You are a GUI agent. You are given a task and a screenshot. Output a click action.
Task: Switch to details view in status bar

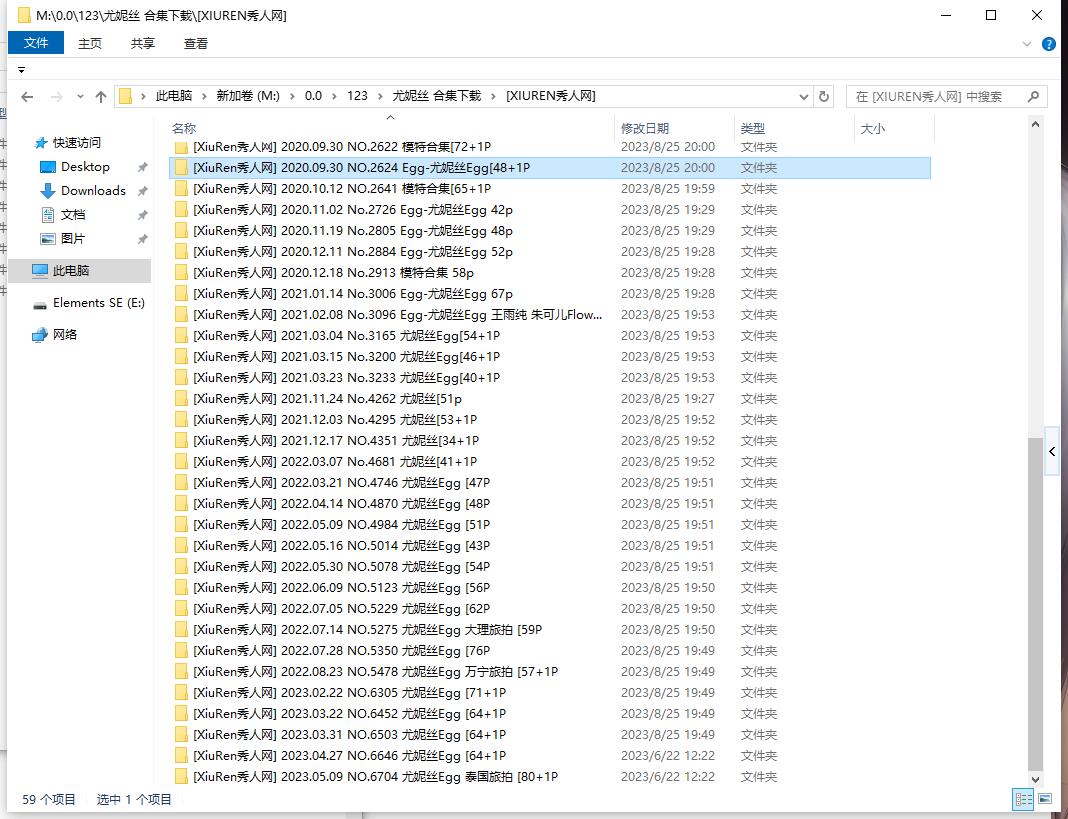(1023, 799)
